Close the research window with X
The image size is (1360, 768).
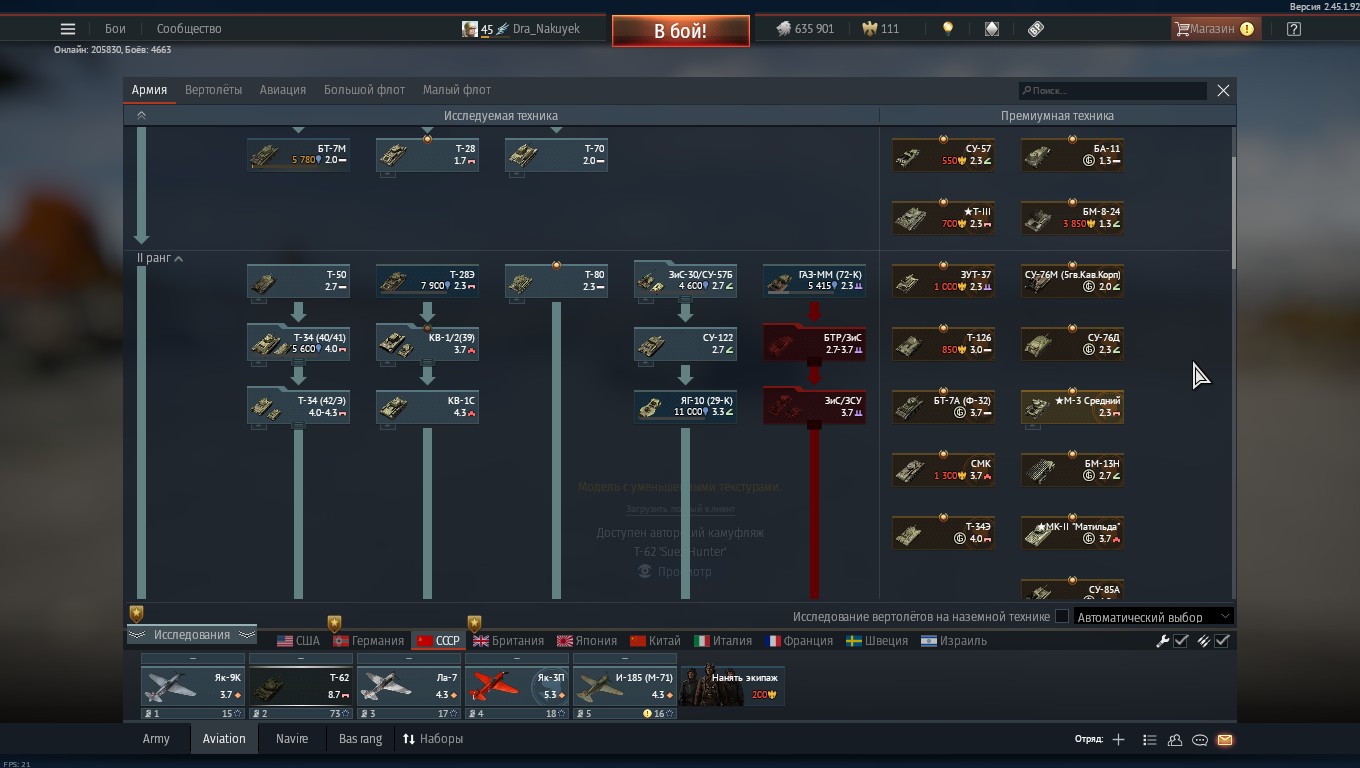pyautogui.click(x=1223, y=90)
